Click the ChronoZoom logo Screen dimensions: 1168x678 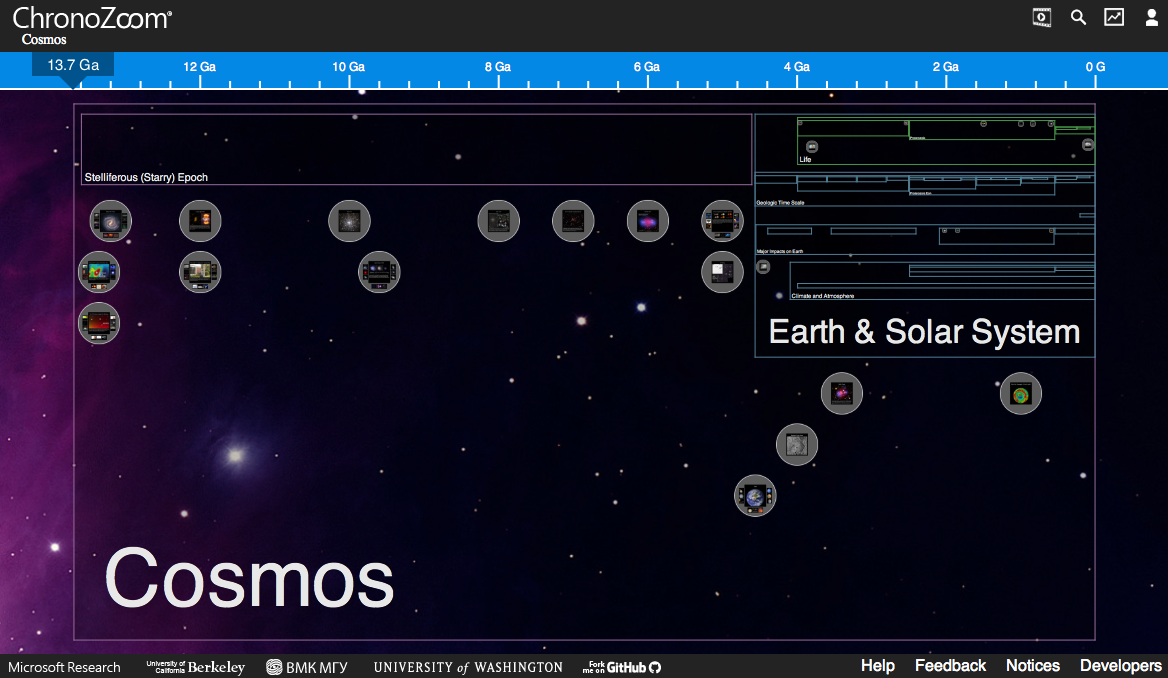[x=92, y=17]
